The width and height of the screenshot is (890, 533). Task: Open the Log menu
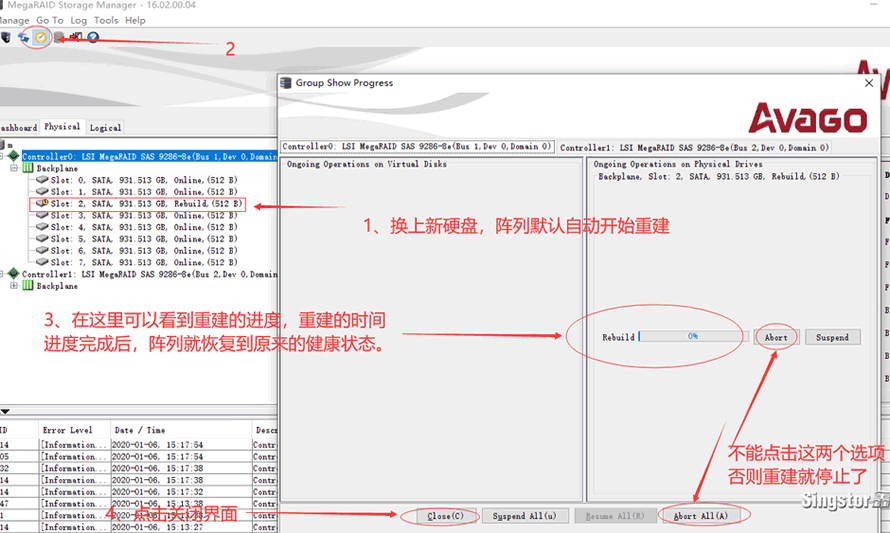pos(78,20)
